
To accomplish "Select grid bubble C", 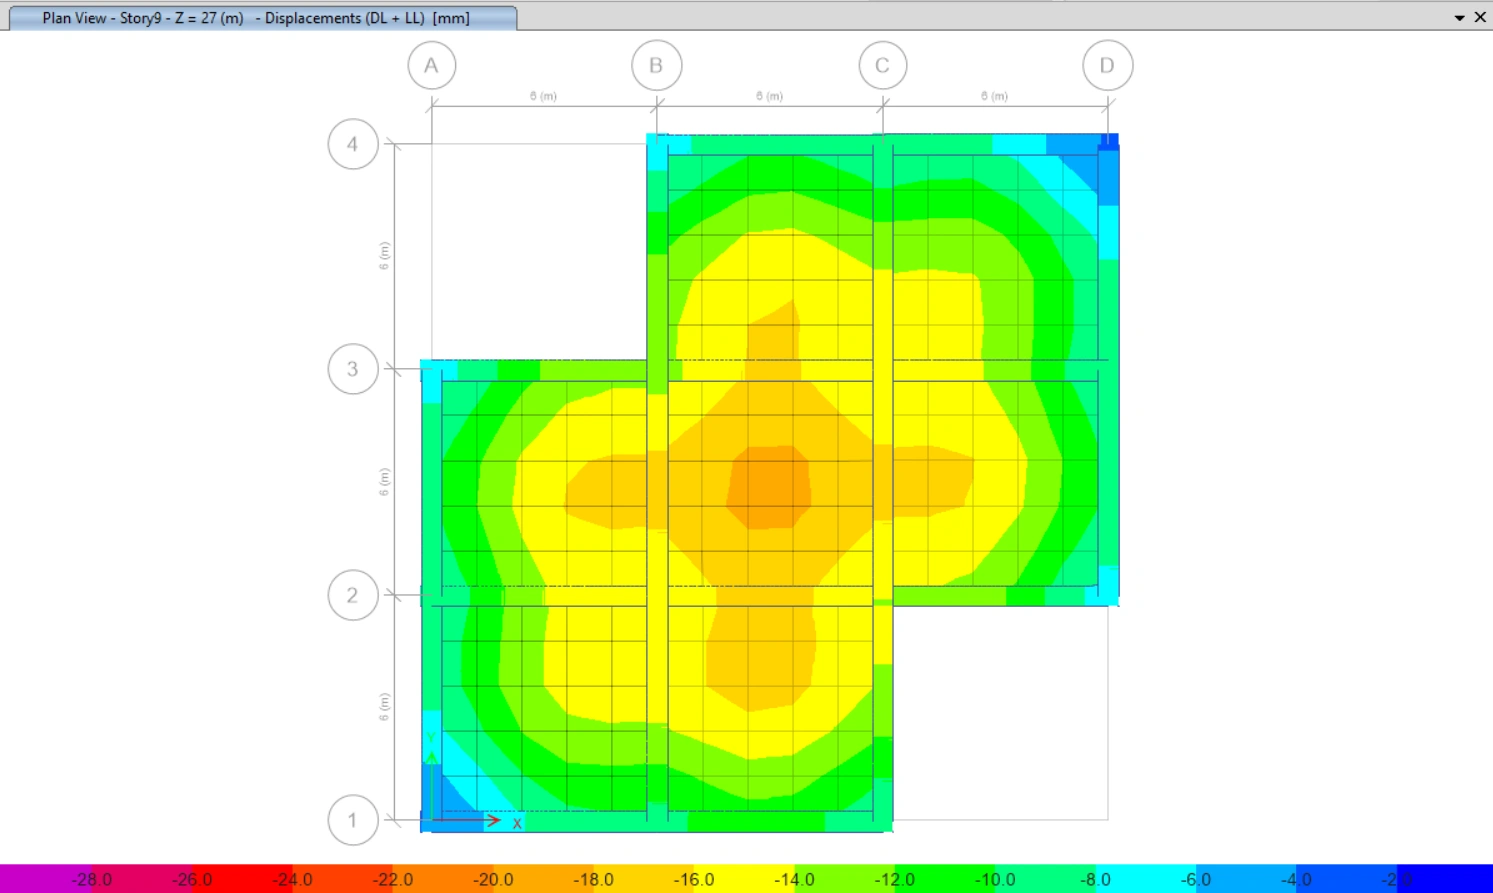I will 882,66.
